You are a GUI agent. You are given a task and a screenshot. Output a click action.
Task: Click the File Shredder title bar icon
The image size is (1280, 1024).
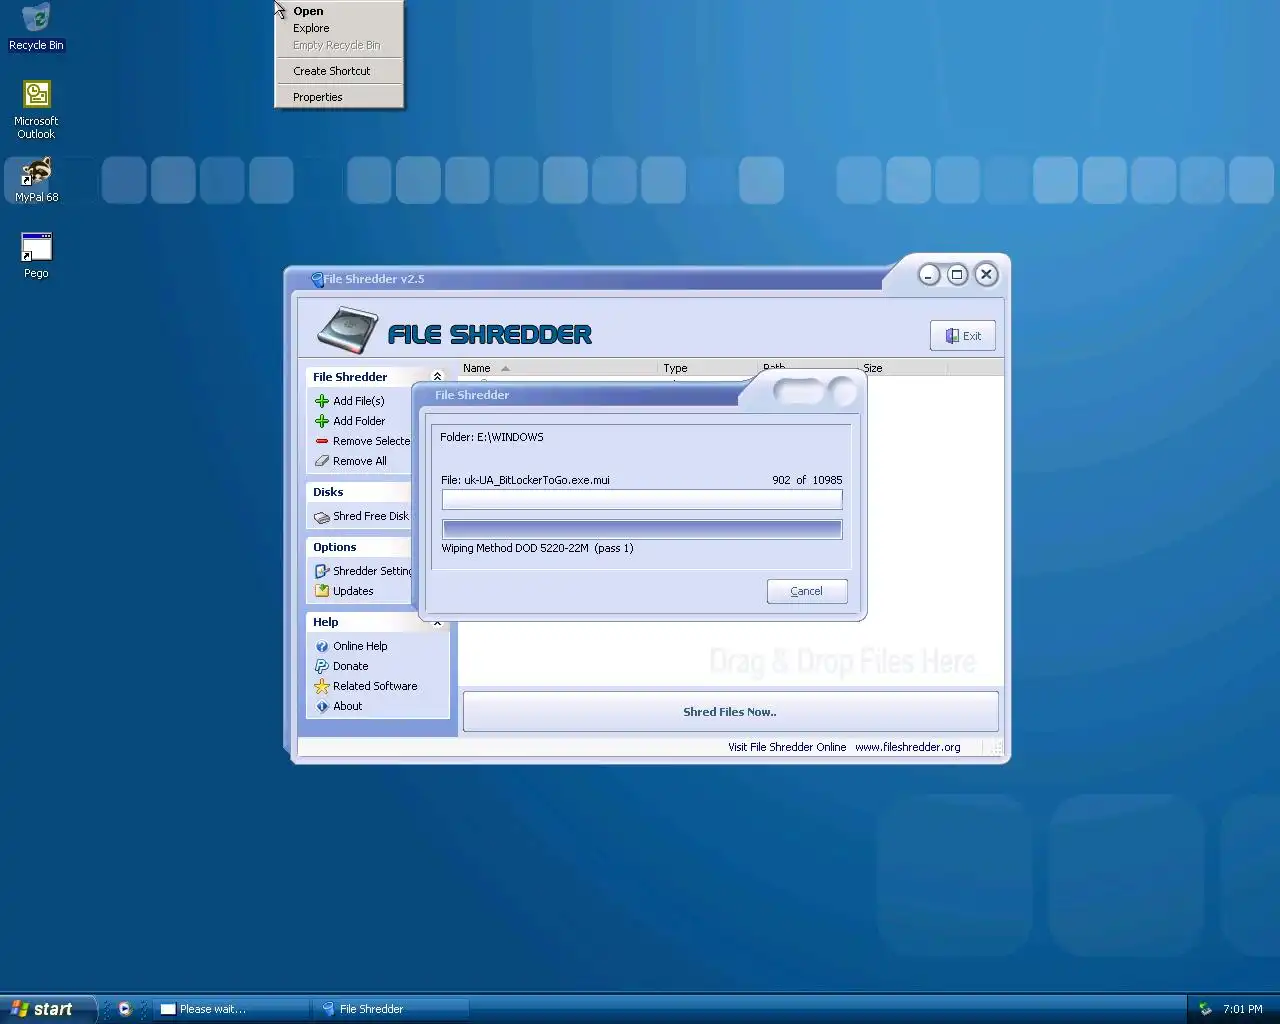pyautogui.click(x=317, y=279)
